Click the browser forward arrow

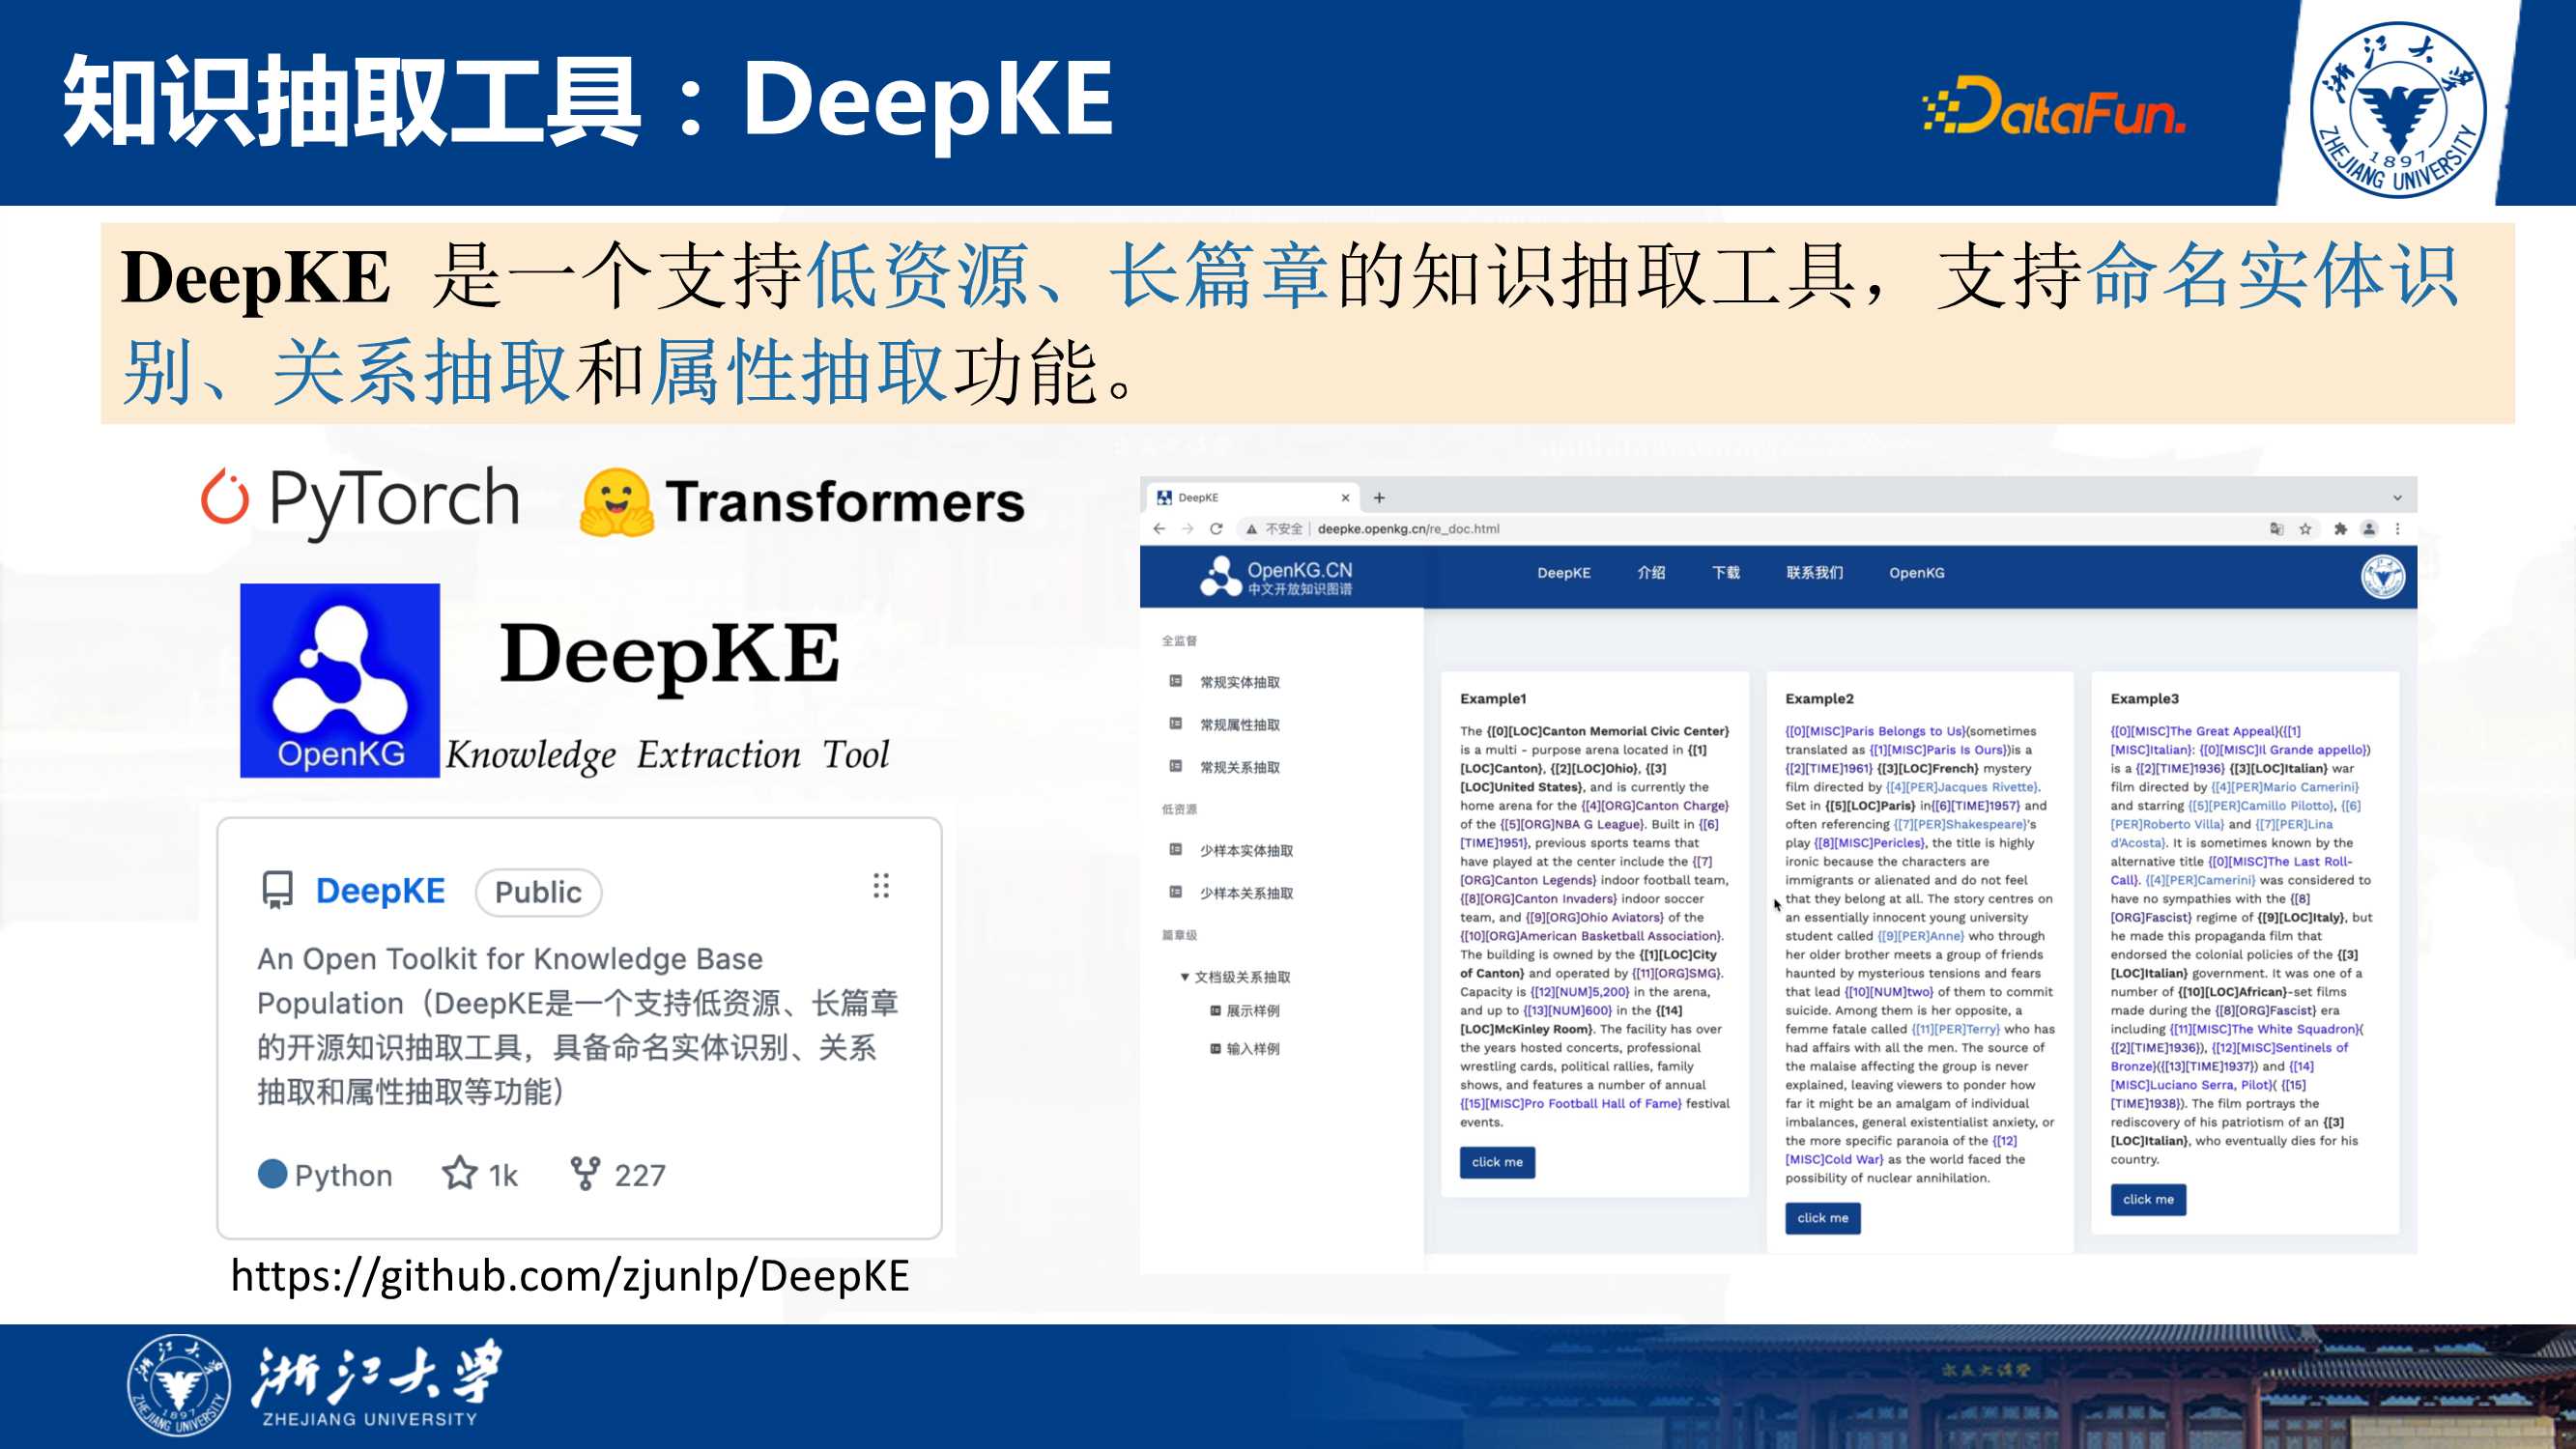click(x=1187, y=529)
